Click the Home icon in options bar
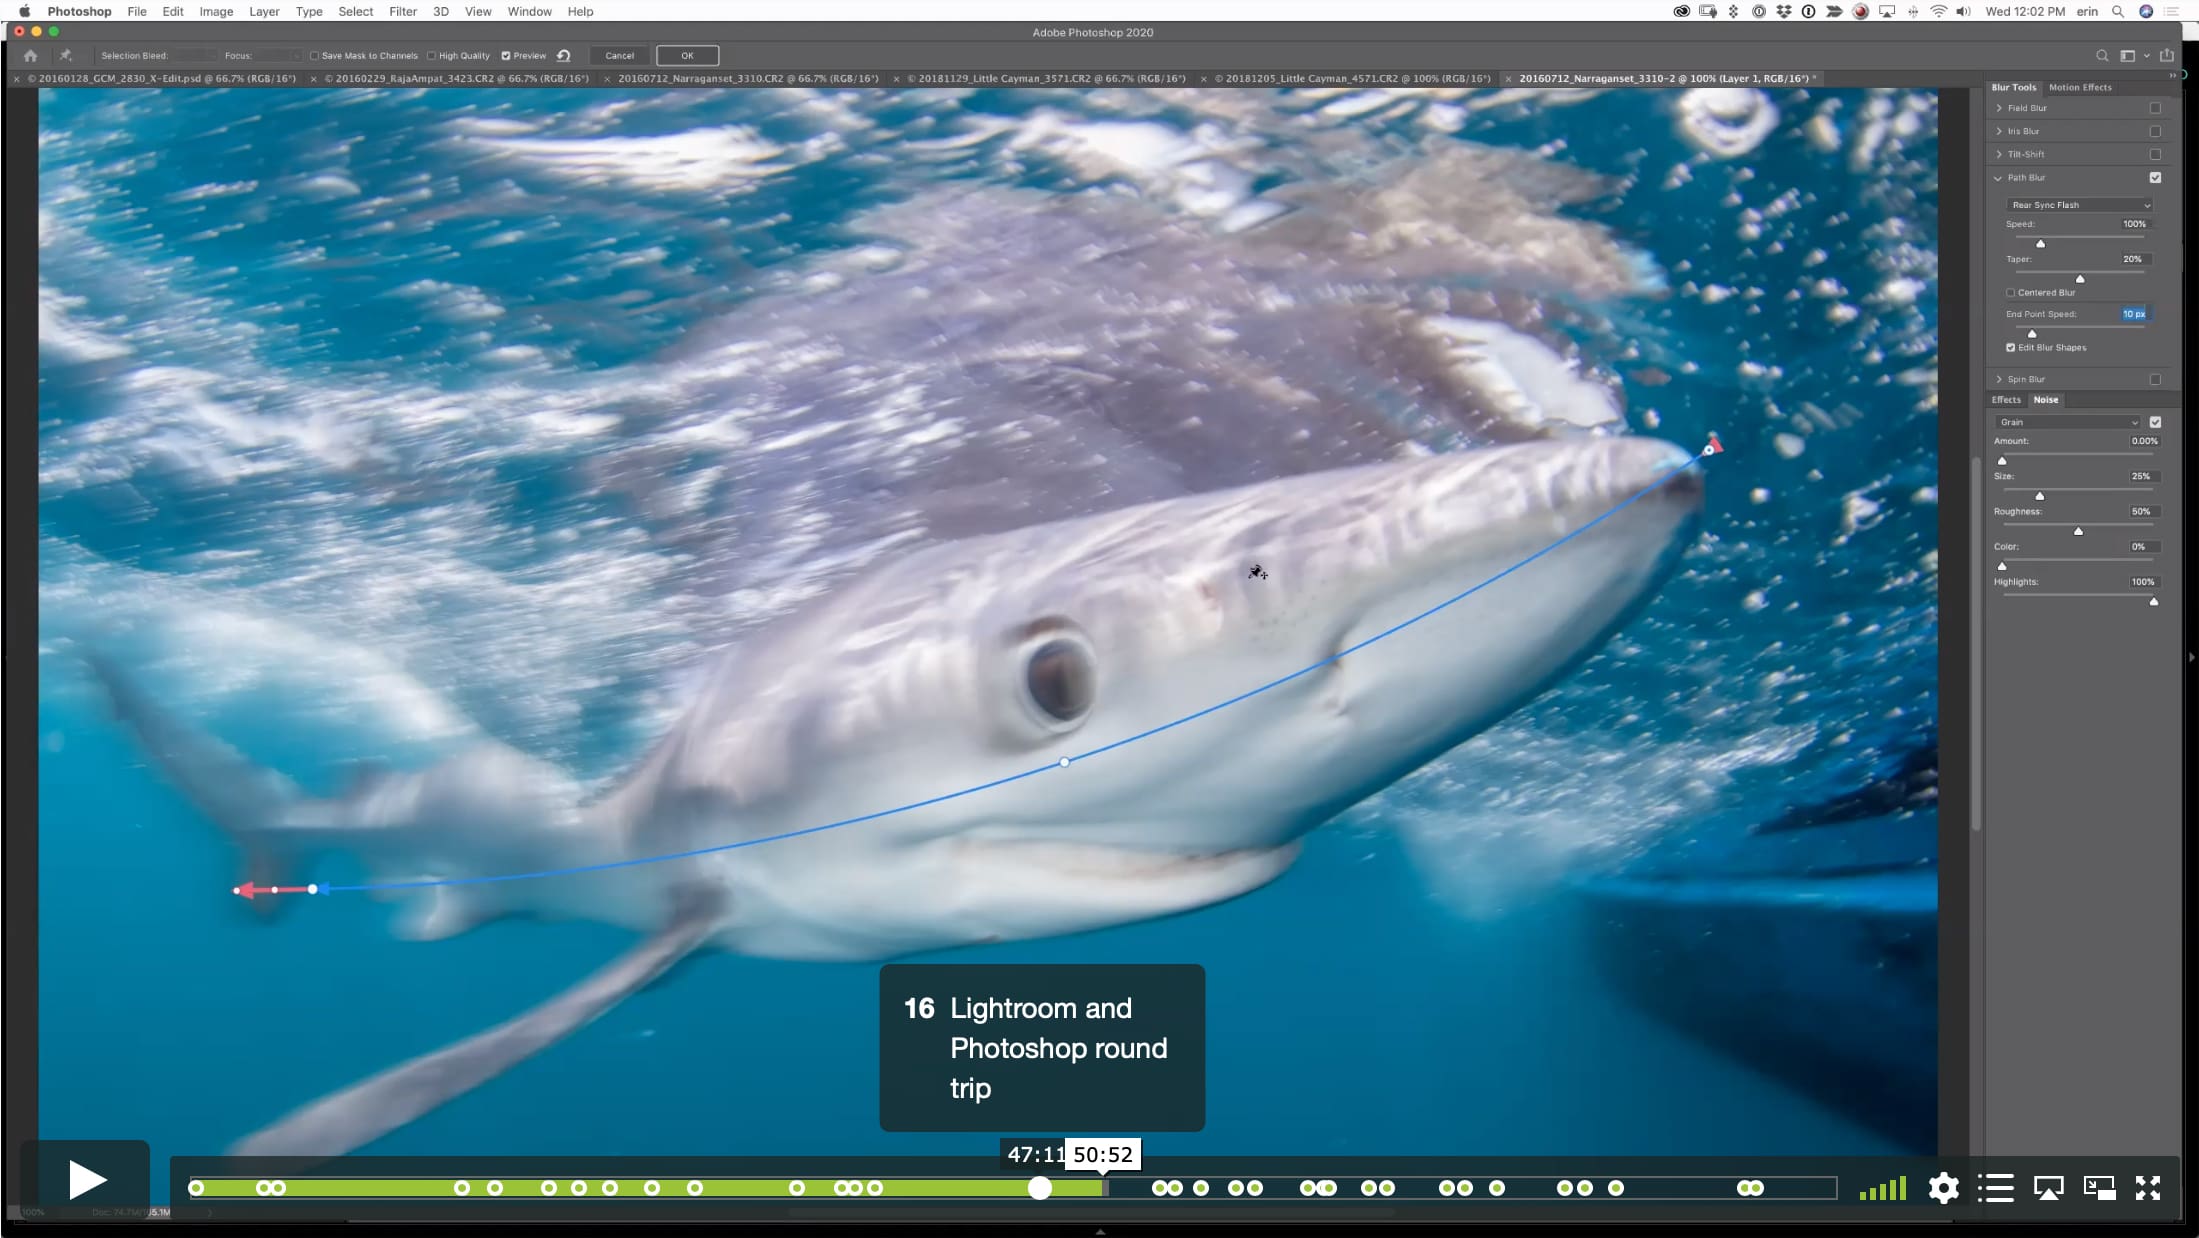 30,56
